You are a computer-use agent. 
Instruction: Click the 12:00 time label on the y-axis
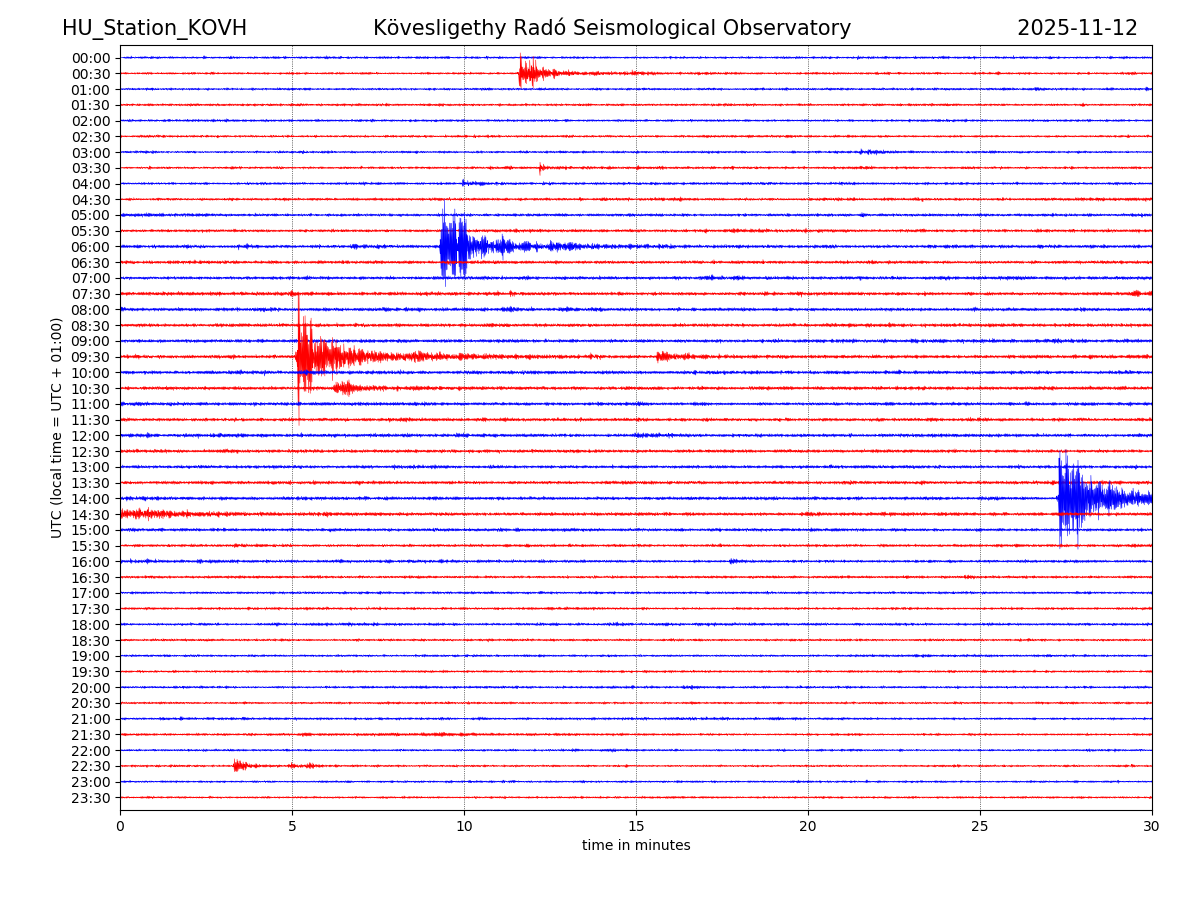tap(90, 436)
